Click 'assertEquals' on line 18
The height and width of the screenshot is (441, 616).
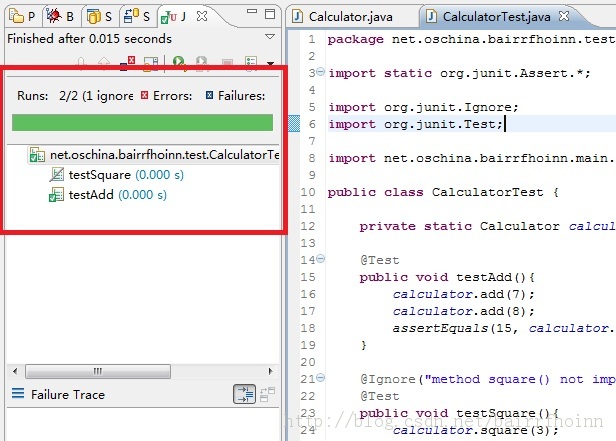click(440, 328)
